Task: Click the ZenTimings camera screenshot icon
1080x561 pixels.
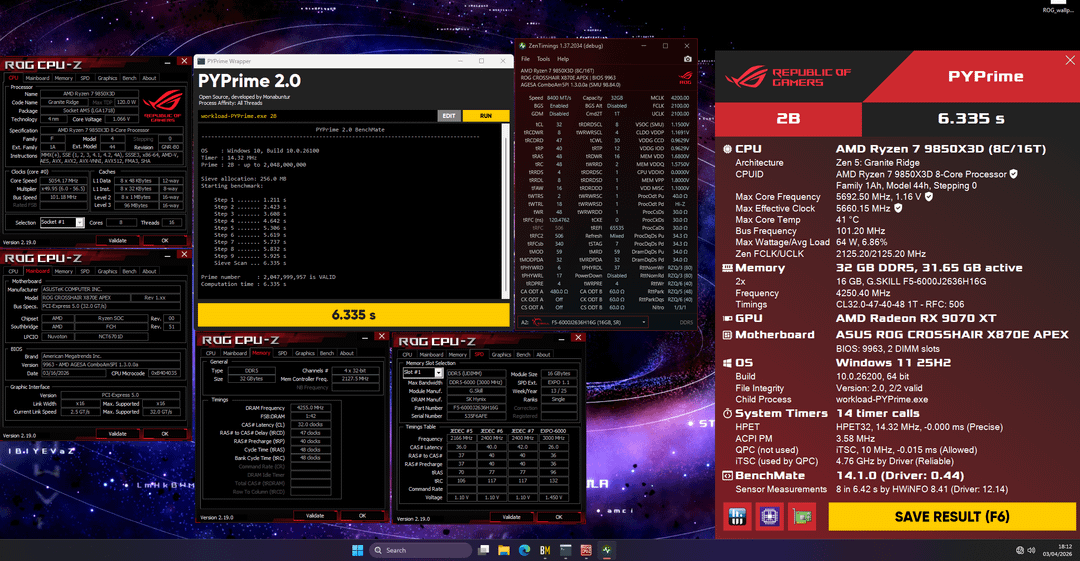Action: click(687, 59)
